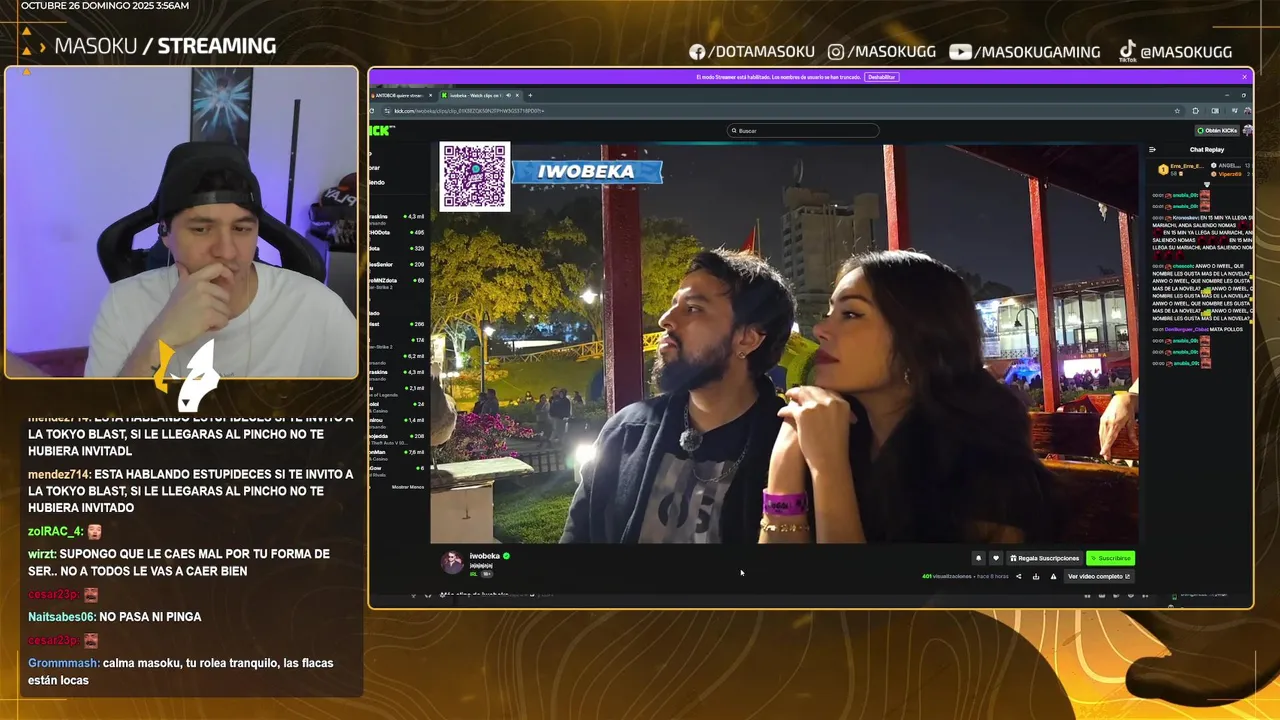Screen dimensions: 1280x720
Task: Click the Obtén KICKs button
Action: (x=1218, y=131)
